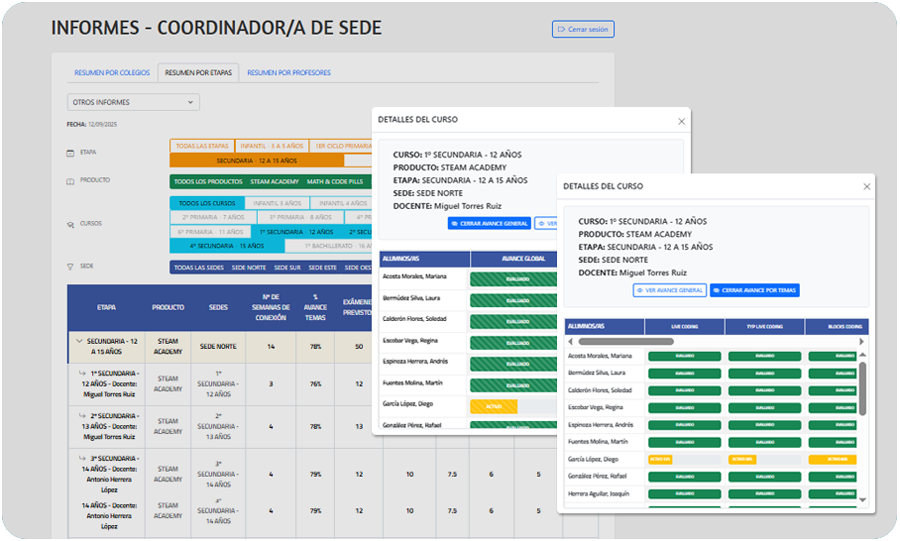Toggle the Sede Norte filter chip
The height and width of the screenshot is (541, 900).
(x=249, y=268)
